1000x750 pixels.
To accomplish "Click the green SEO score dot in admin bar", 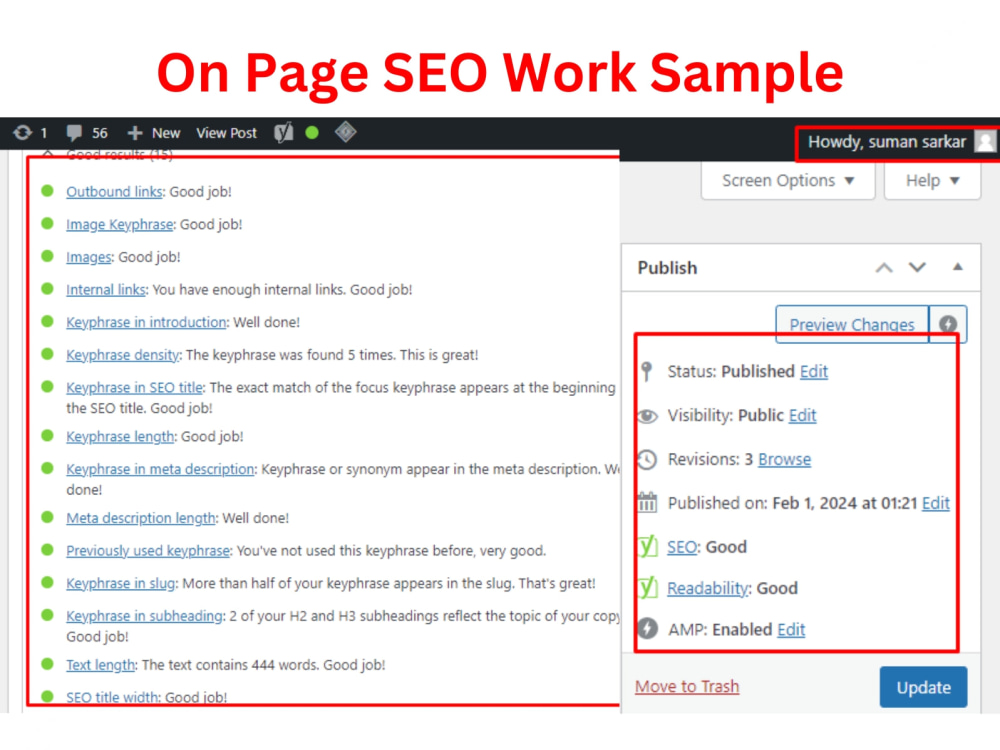I will click(312, 133).
